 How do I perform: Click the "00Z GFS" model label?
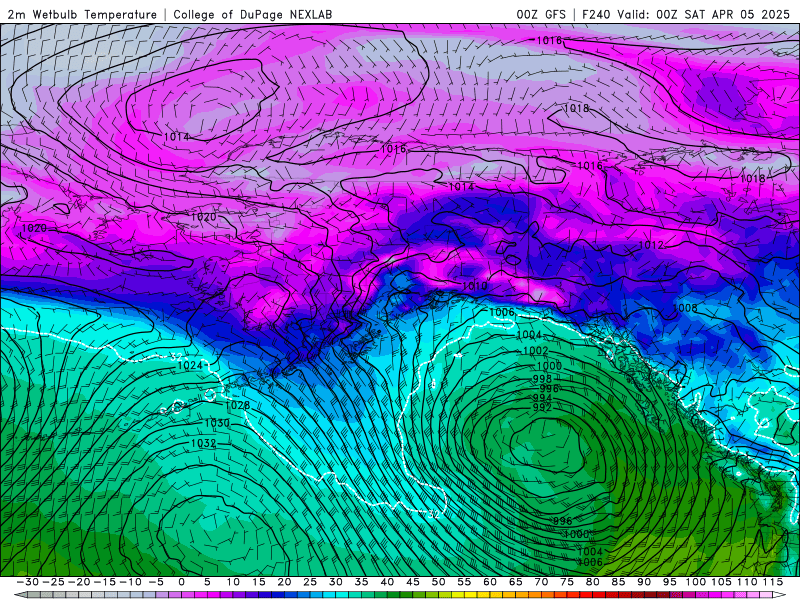click(541, 15)
